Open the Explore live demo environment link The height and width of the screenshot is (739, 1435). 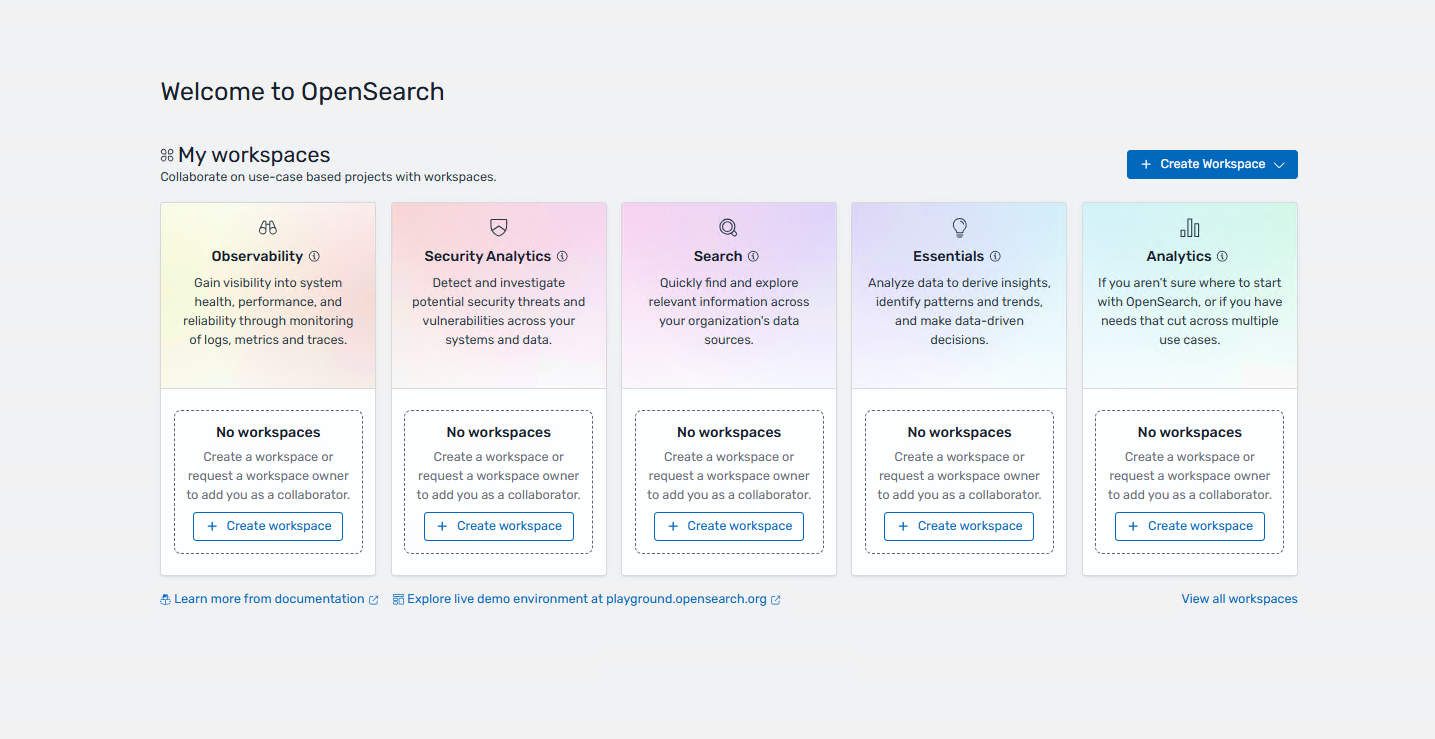click(x=587, y=599)
